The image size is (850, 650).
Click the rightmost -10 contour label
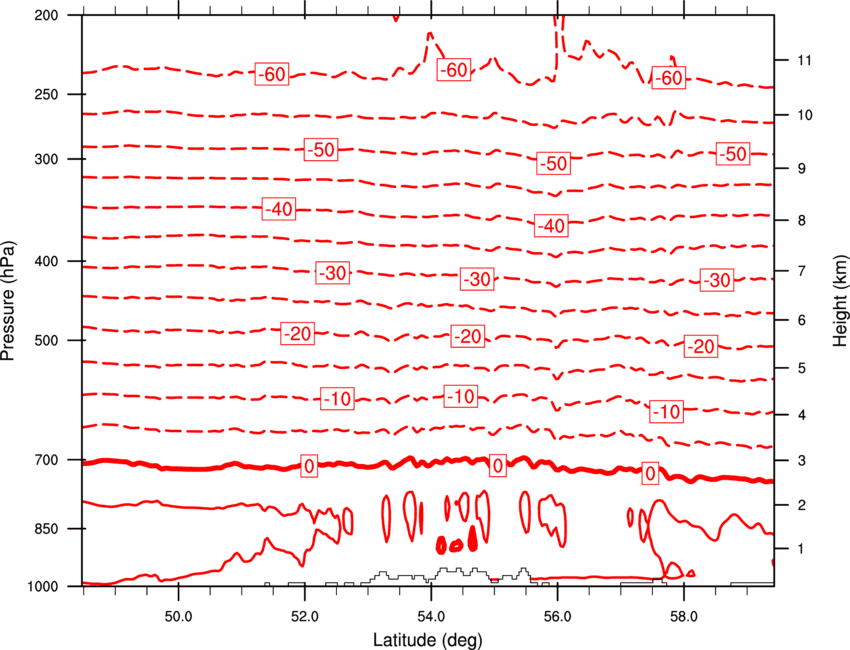(666, 412)
